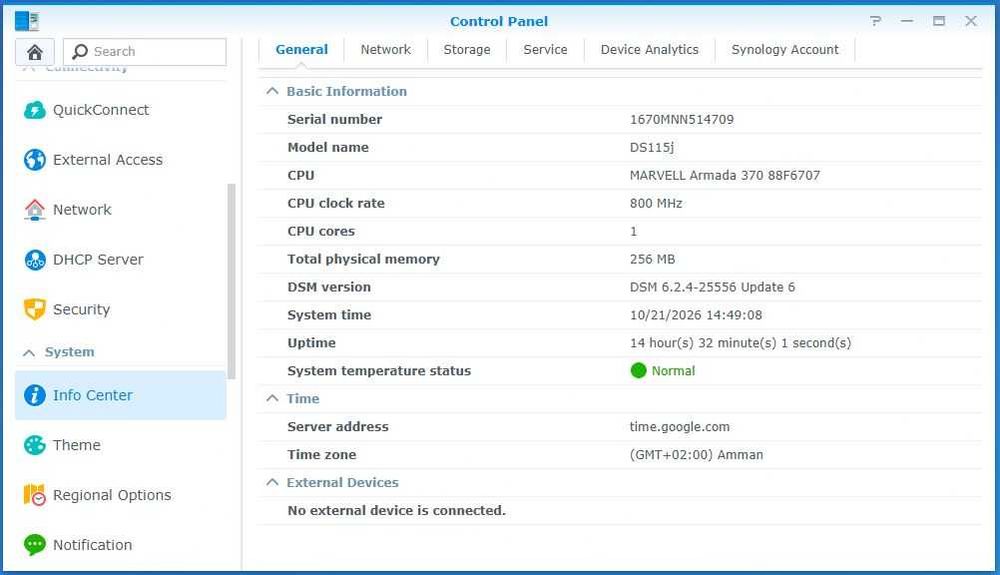Select External Access label in sidebar
This screenshot has height=575, width=1000.
[x=108, y=160]
